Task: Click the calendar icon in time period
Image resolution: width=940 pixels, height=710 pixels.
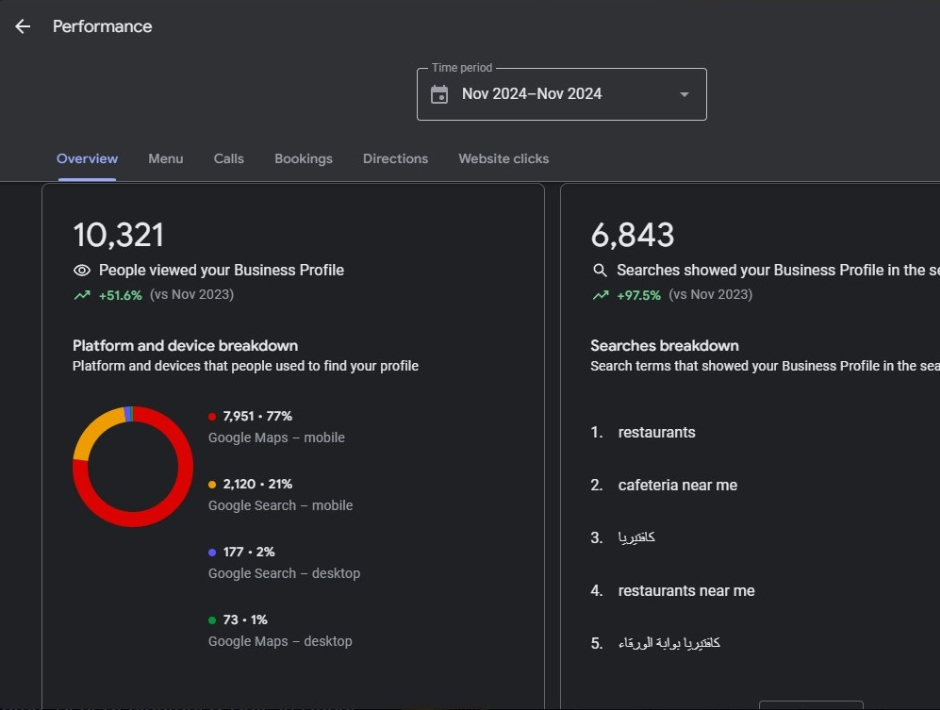Action: (x=439, y=94)
